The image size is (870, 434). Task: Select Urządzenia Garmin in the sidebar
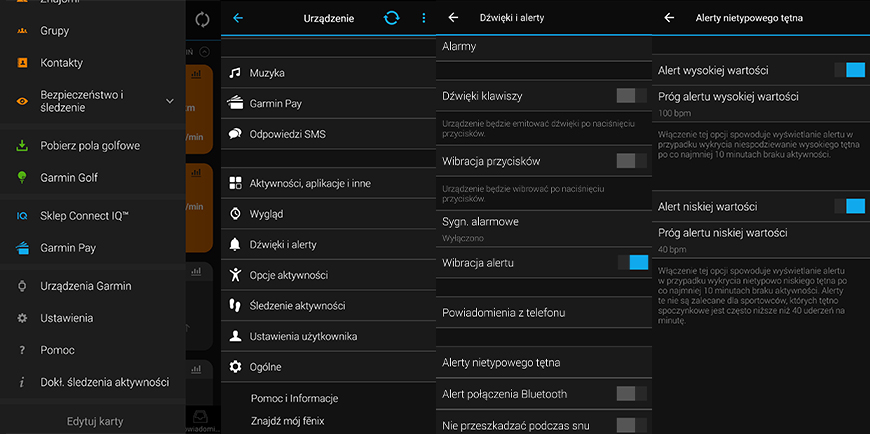[x=93, y=286]
